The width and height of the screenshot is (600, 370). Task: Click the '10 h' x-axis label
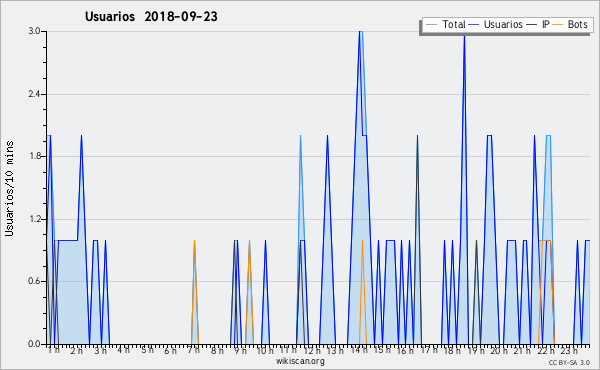265,350
